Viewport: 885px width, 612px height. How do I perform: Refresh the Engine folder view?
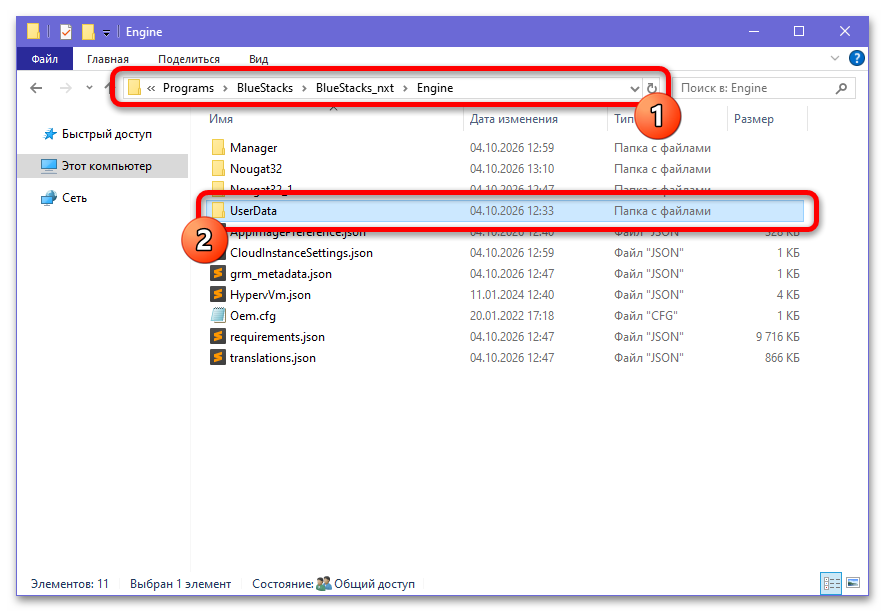(x=652, y=88)
